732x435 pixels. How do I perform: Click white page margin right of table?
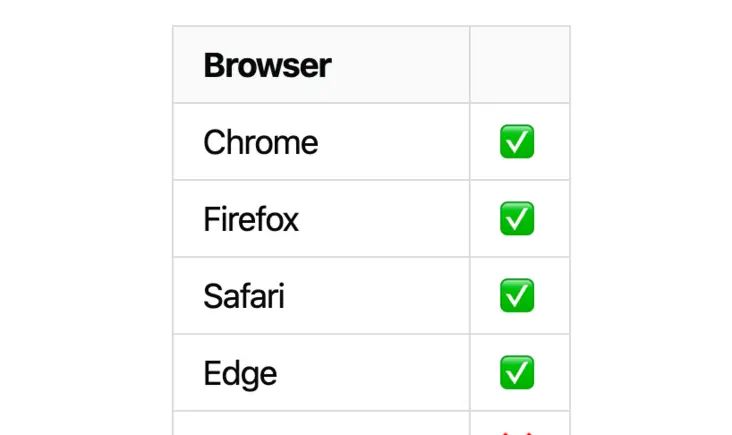(x=650, y=220)
